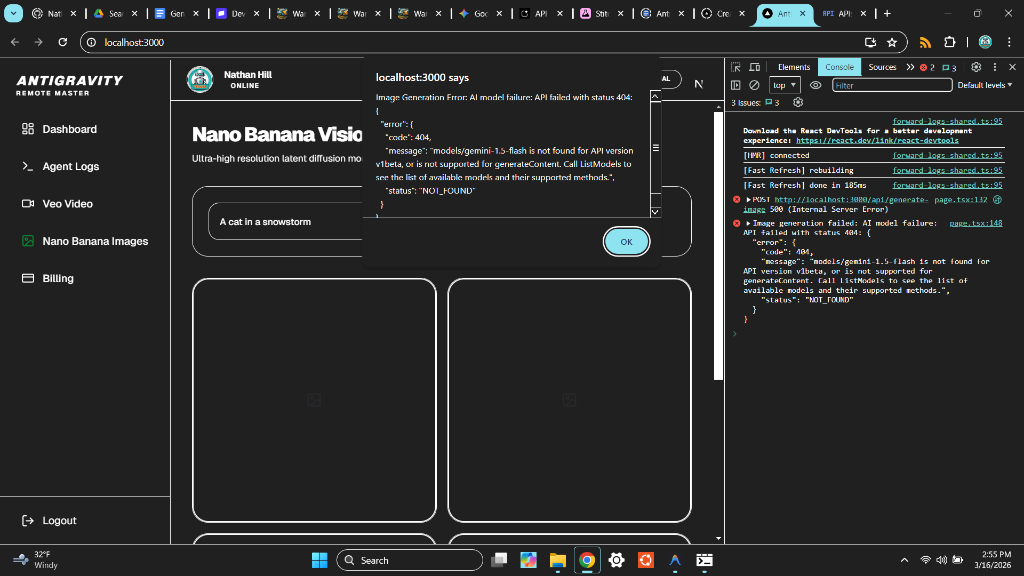Open the Default levels dropdown
The width and height of the screenshot is (1024, 576).
pyautogui.click(x=984, y=85)
